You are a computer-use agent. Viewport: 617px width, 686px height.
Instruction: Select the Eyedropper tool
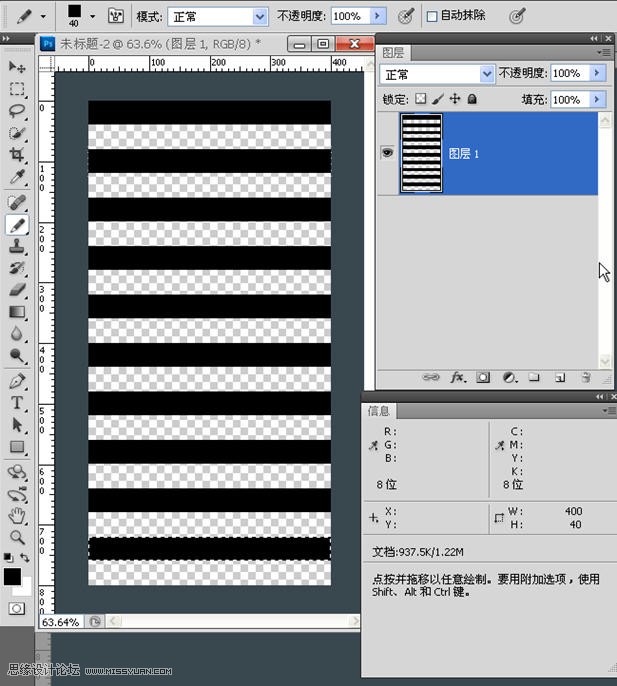[x=17, y=177]
